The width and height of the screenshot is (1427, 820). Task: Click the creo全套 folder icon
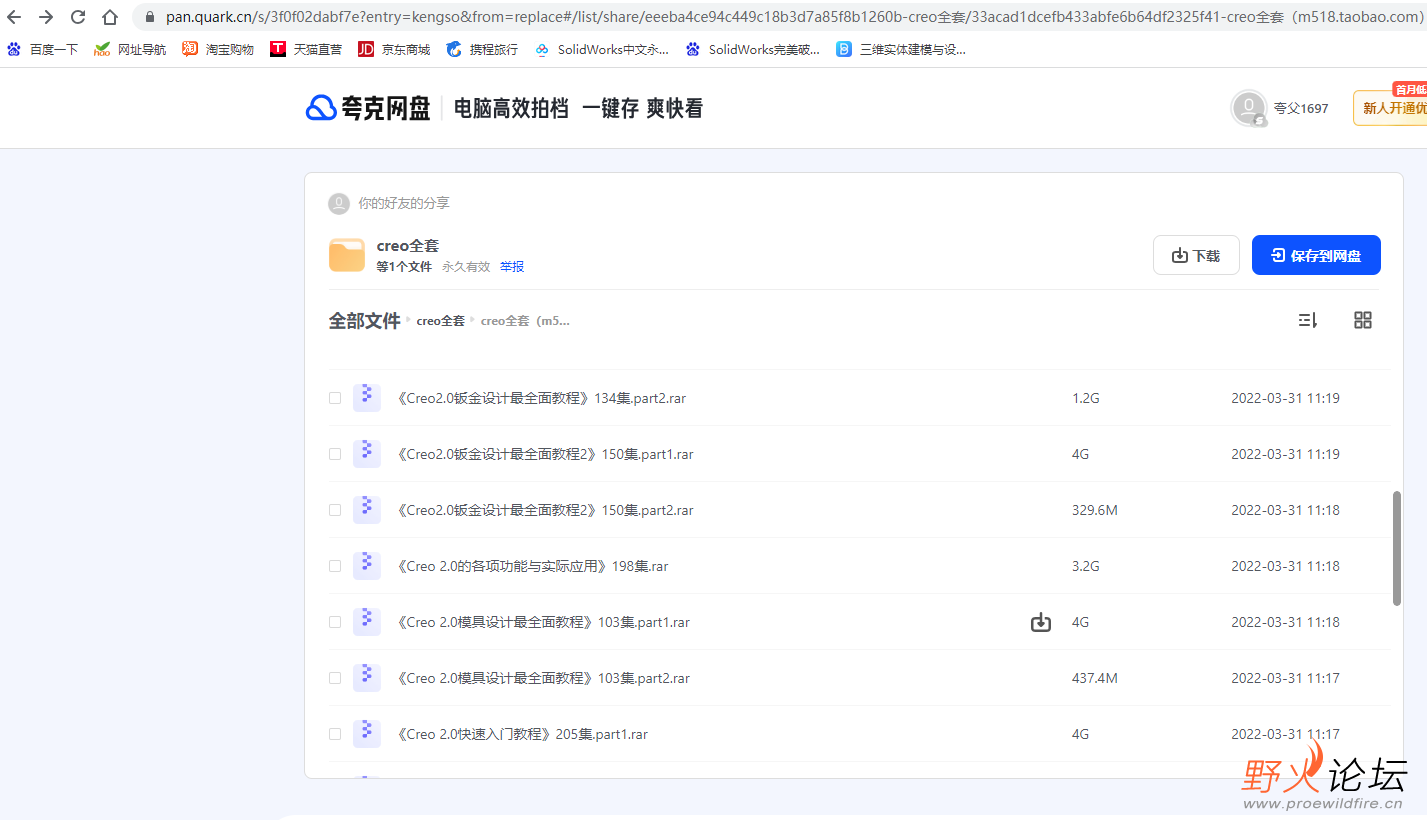(x=347, y=256)
